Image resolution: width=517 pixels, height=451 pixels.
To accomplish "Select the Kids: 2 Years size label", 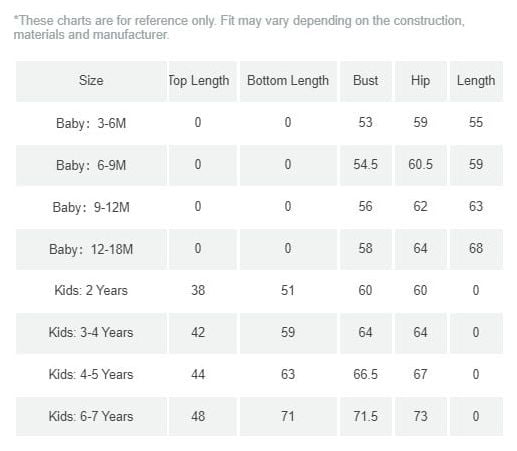I will (91, 290).
